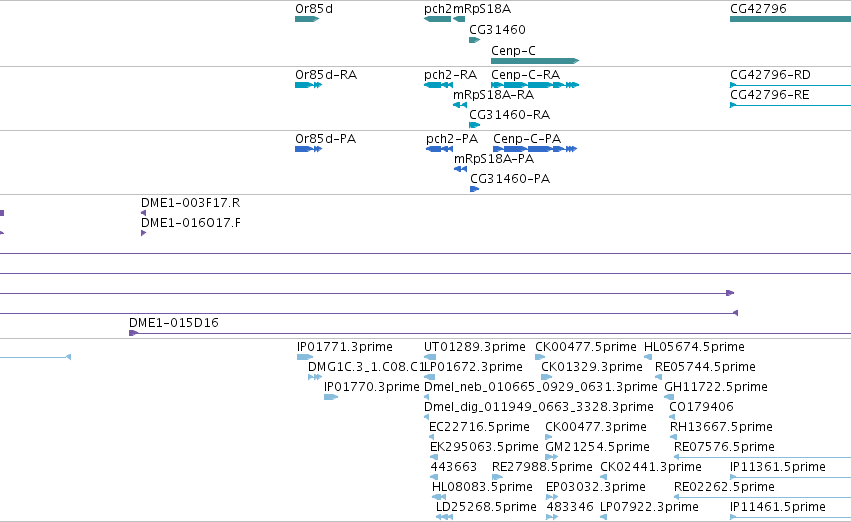Select the Cenp-C-RA transcript glyph

[x=535, y=85]
